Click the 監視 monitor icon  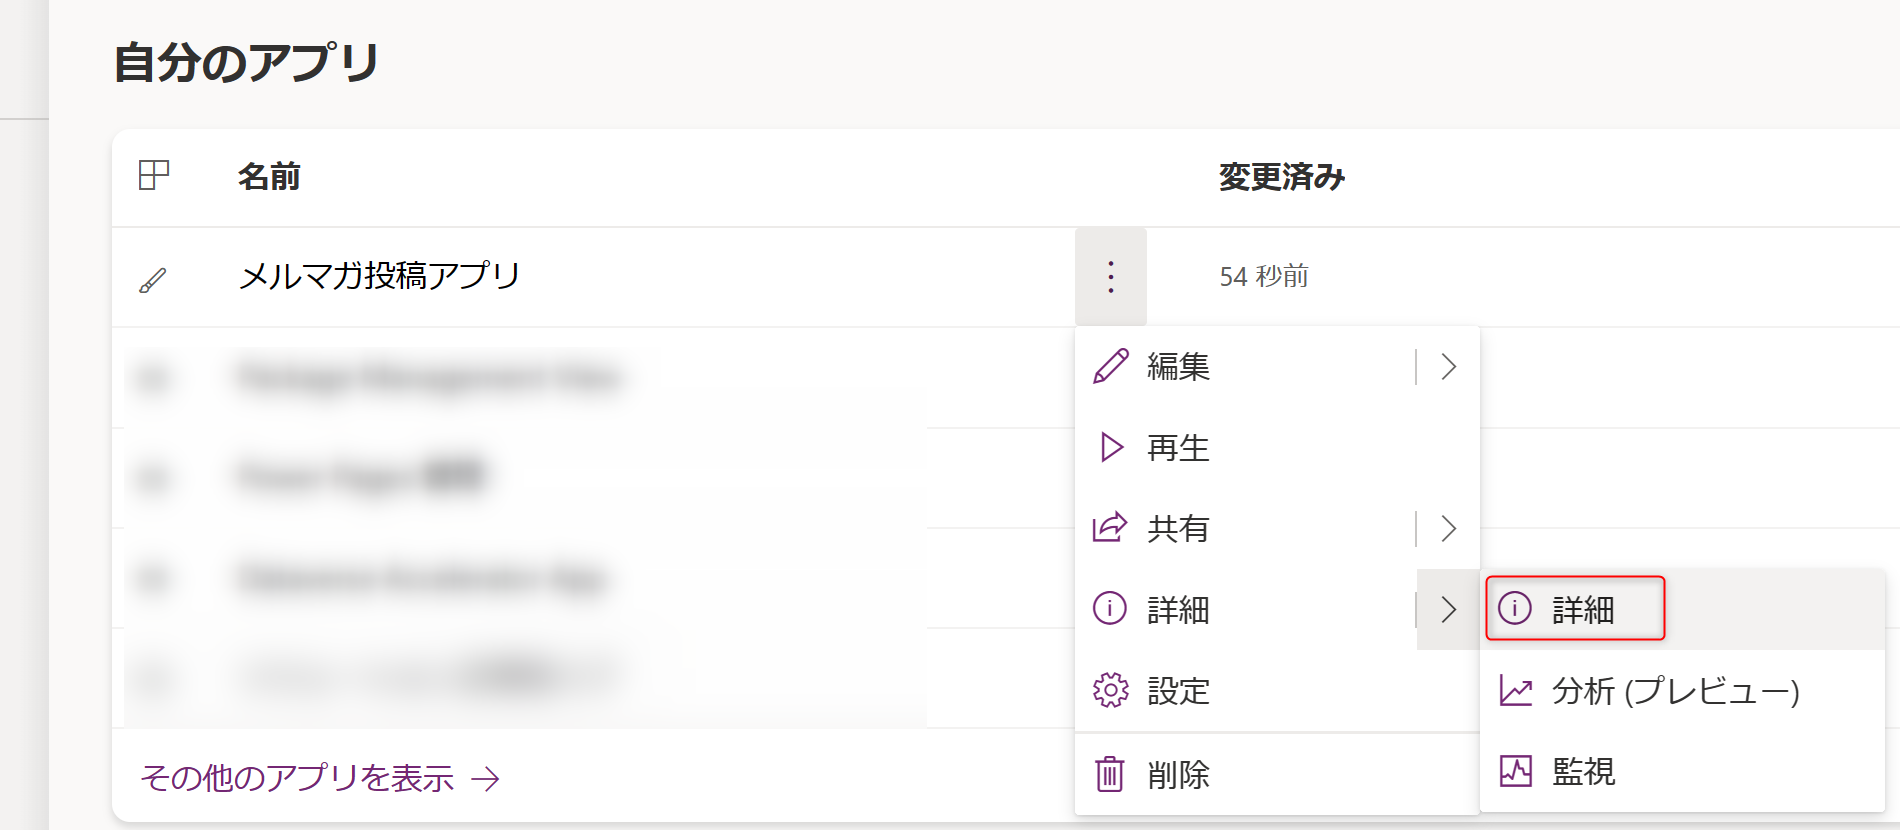(x=1516, y=771)
